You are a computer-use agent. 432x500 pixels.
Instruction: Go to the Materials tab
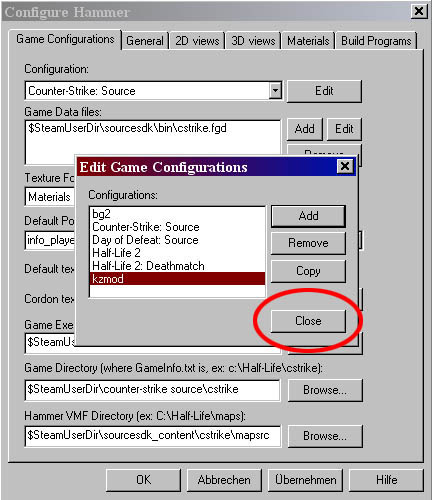[x=308, y=41]
